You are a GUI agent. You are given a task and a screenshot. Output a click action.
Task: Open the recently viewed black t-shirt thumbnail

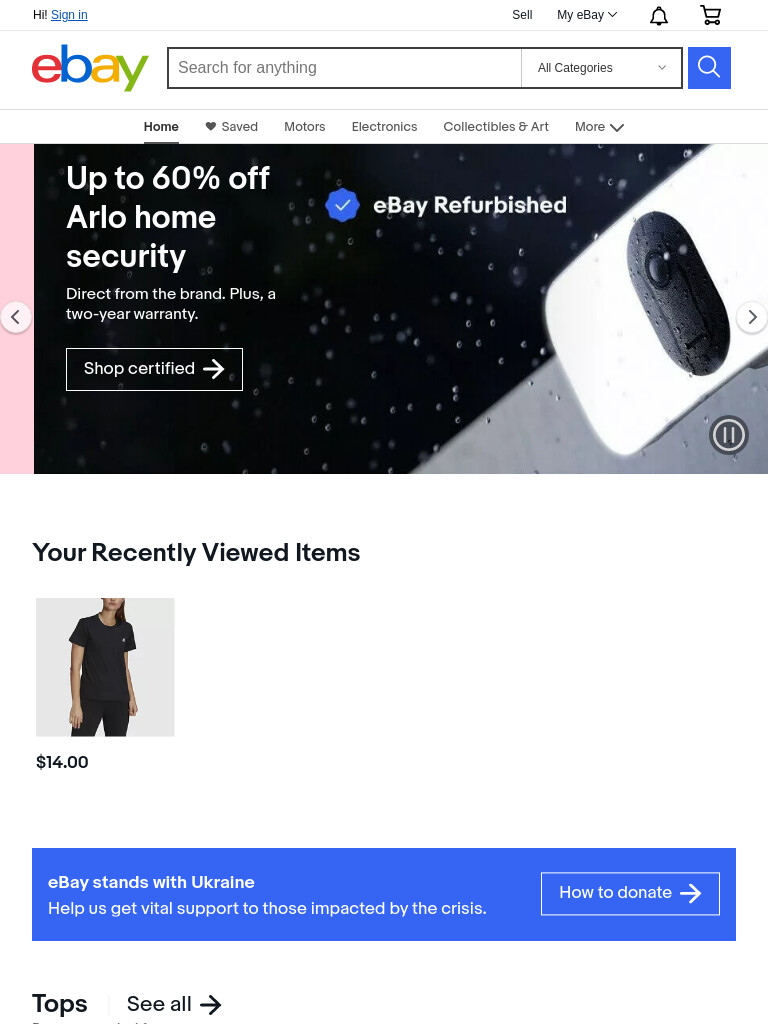(x=105, y=667)
